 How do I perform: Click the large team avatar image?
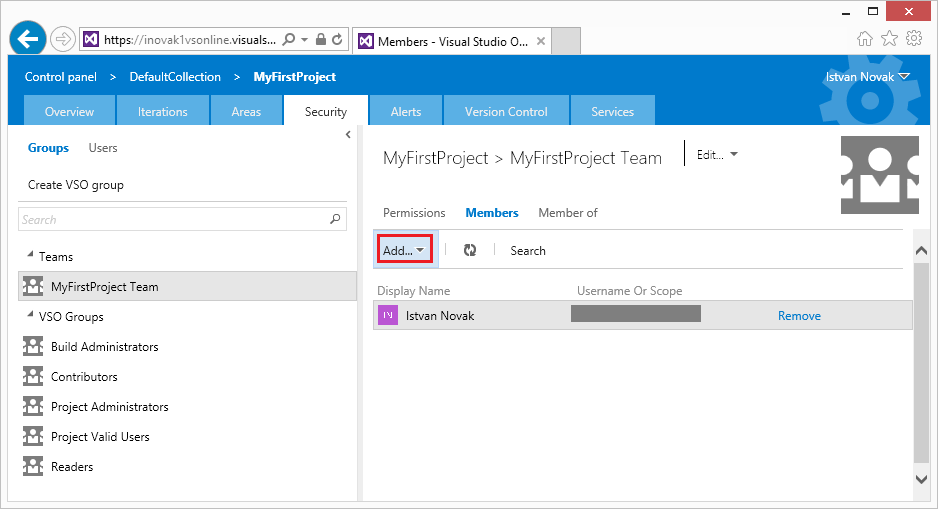point(879,175)
